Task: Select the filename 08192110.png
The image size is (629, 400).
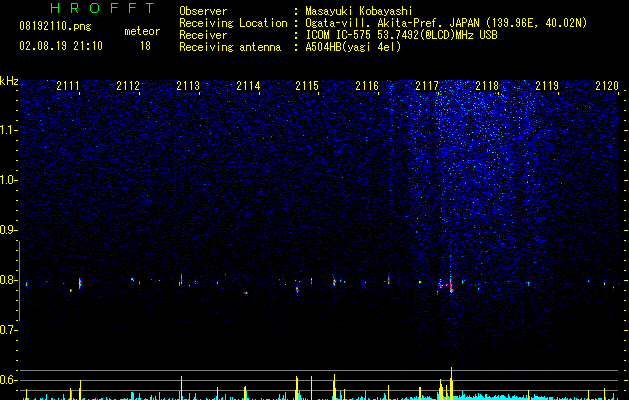Action: [55, 27]
